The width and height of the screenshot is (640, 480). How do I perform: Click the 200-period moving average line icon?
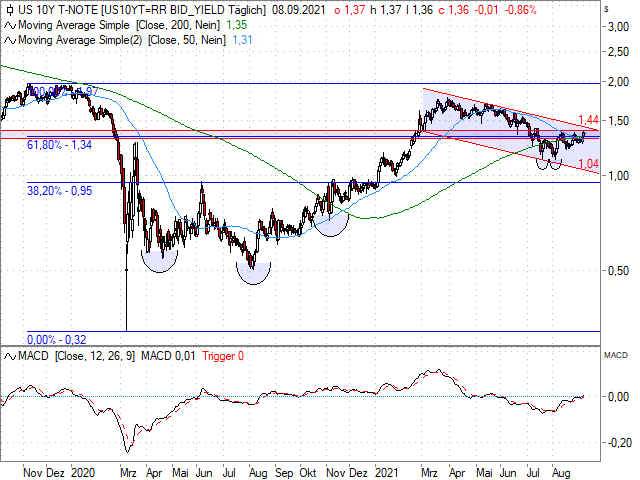9,23
